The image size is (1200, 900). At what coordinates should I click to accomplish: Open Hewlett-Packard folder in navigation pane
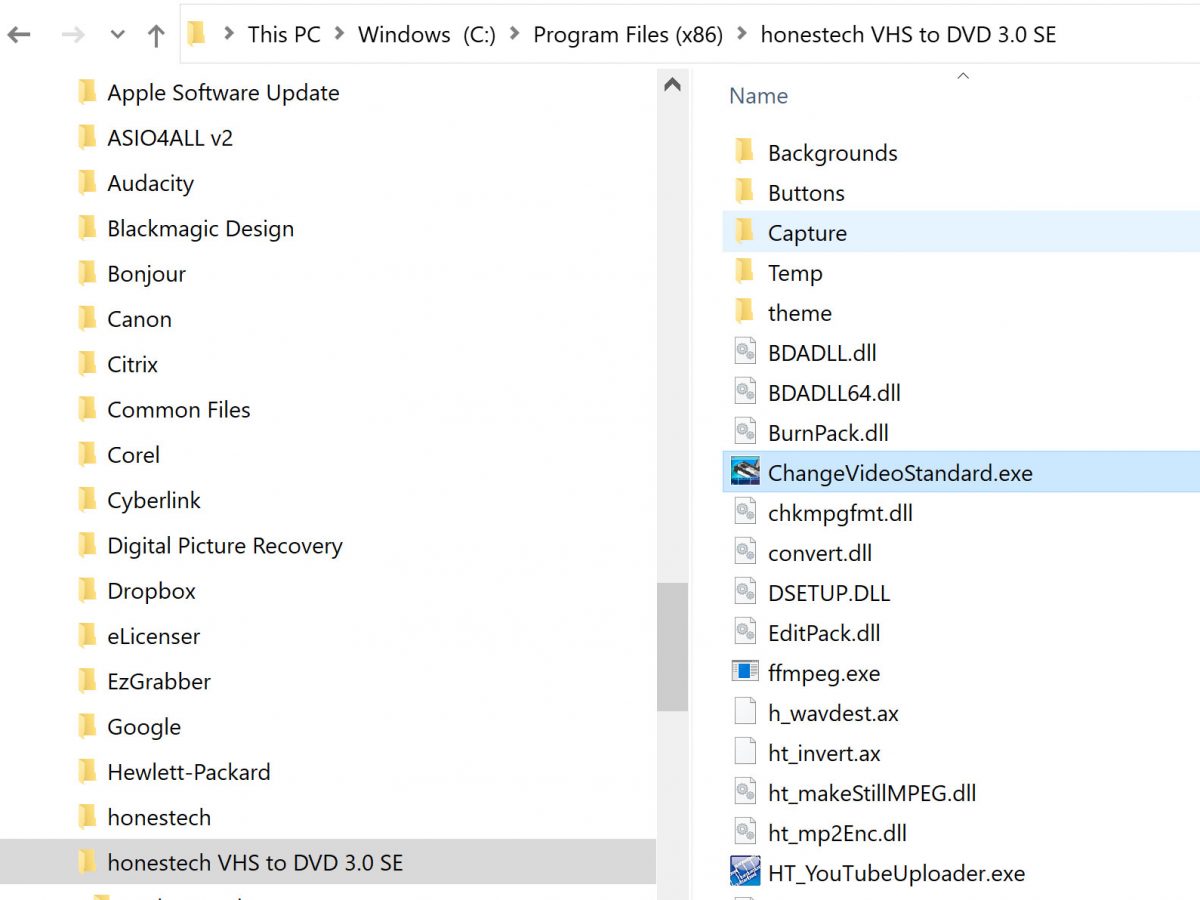(188, 772)
